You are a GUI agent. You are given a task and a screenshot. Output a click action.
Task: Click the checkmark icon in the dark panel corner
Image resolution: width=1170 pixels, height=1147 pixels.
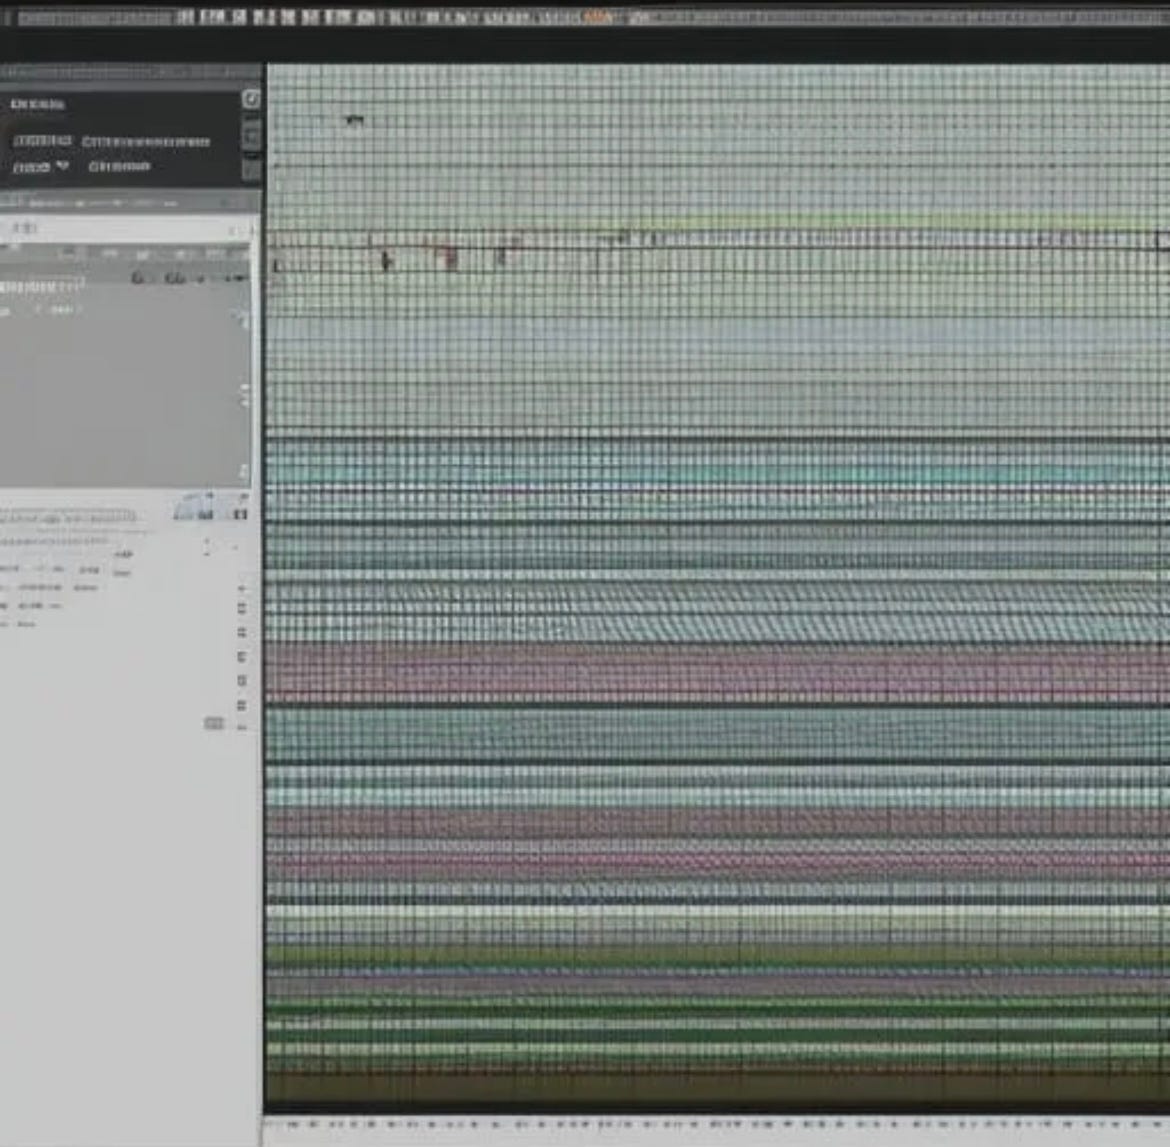click(251, 99)
